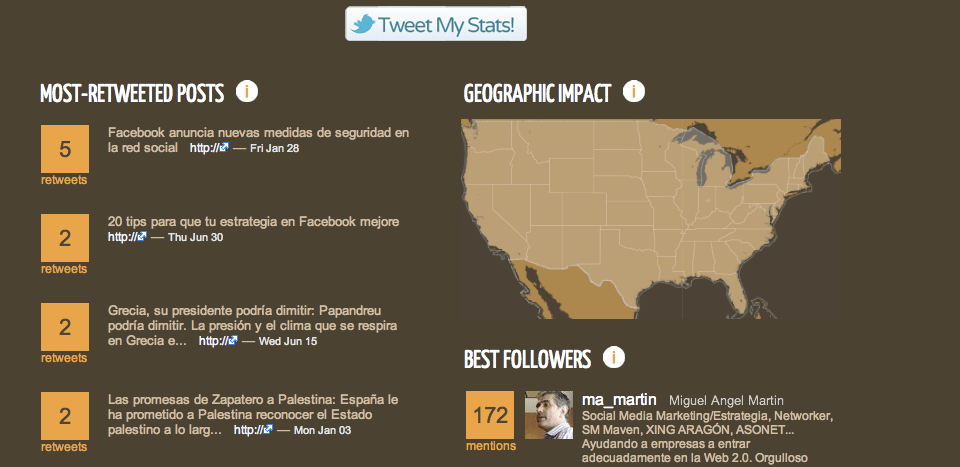
Task: Click the Grecia, su presidente podría dimitir post text
Action: click(x=252, y=325)
